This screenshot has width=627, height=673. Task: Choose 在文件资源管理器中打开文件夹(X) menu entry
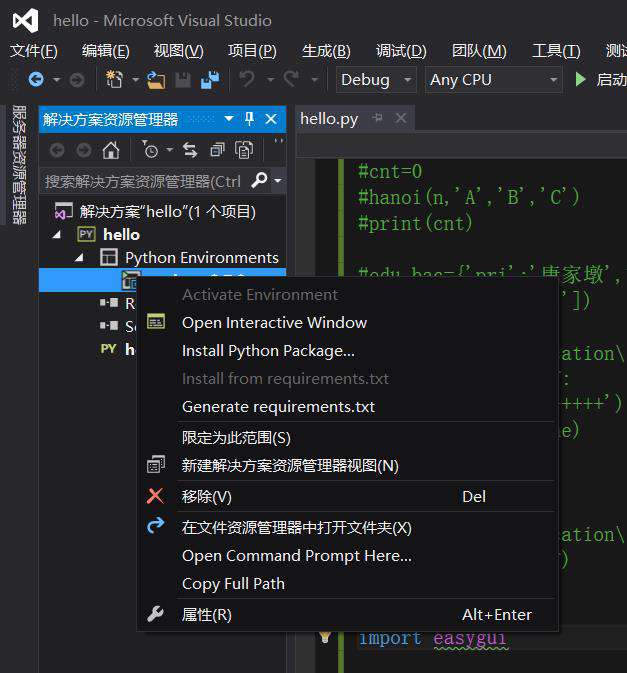pyautogui.click(x=347, y=527)
